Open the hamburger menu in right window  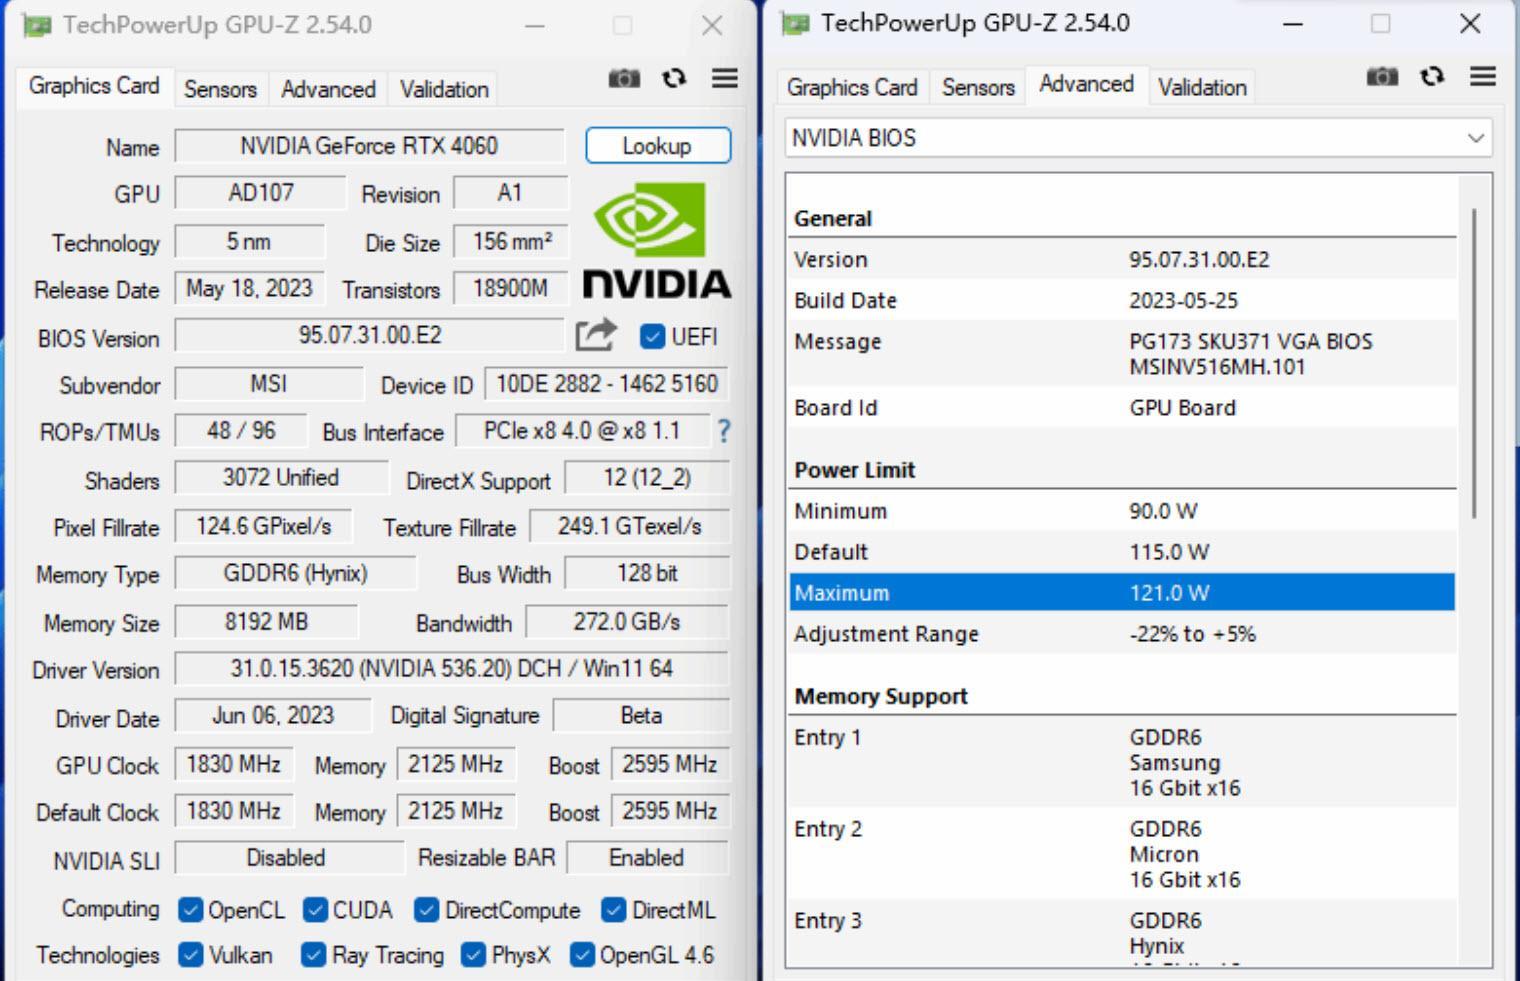pos(1483,76)
